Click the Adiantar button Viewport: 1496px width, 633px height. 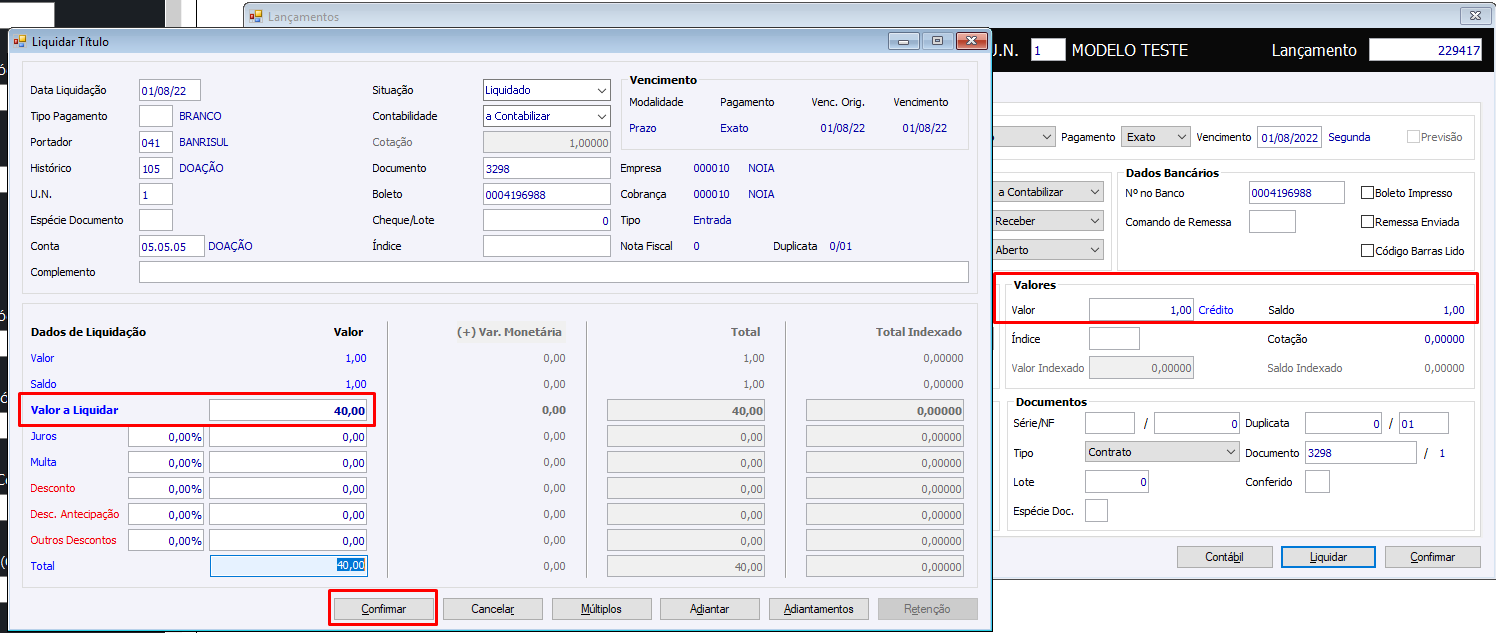point(710,609)
